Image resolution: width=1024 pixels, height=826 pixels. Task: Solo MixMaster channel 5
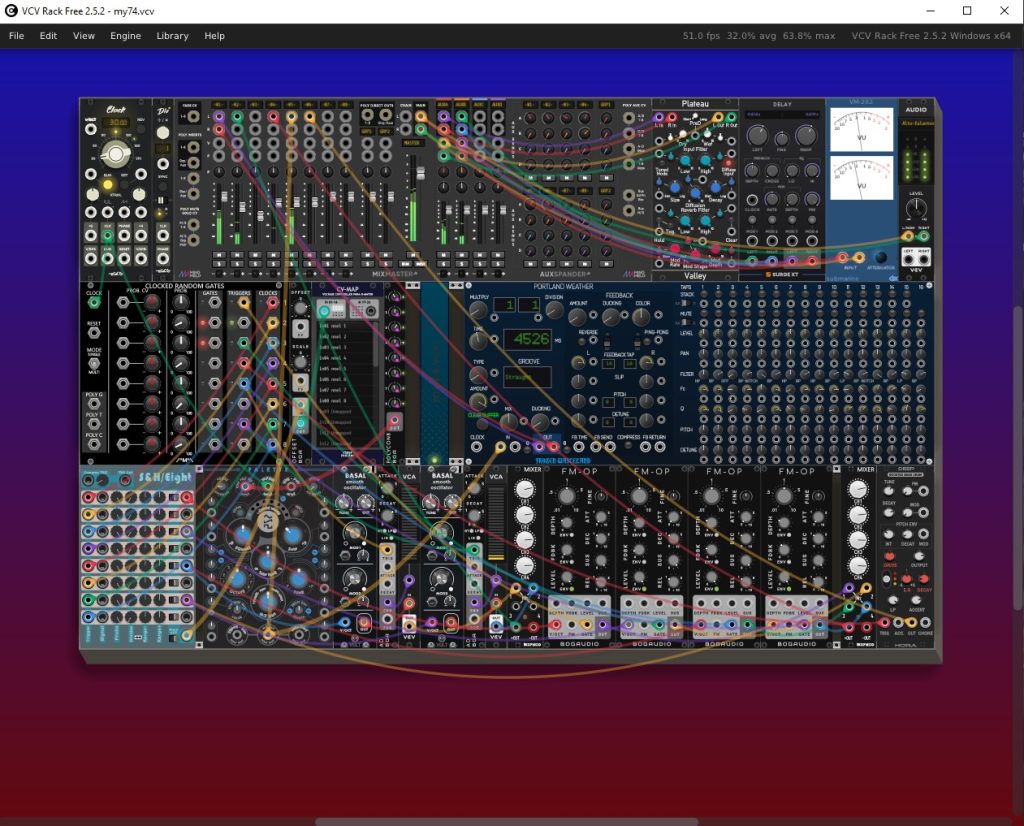coord(292,264)
